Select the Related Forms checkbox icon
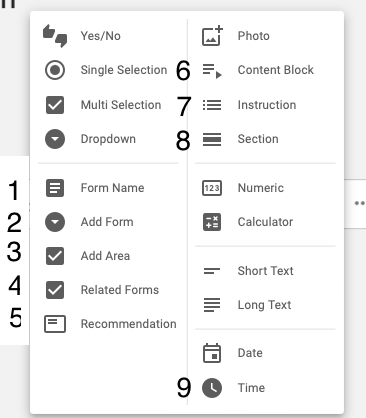This screenshot has height=418, width=366. 55,290
